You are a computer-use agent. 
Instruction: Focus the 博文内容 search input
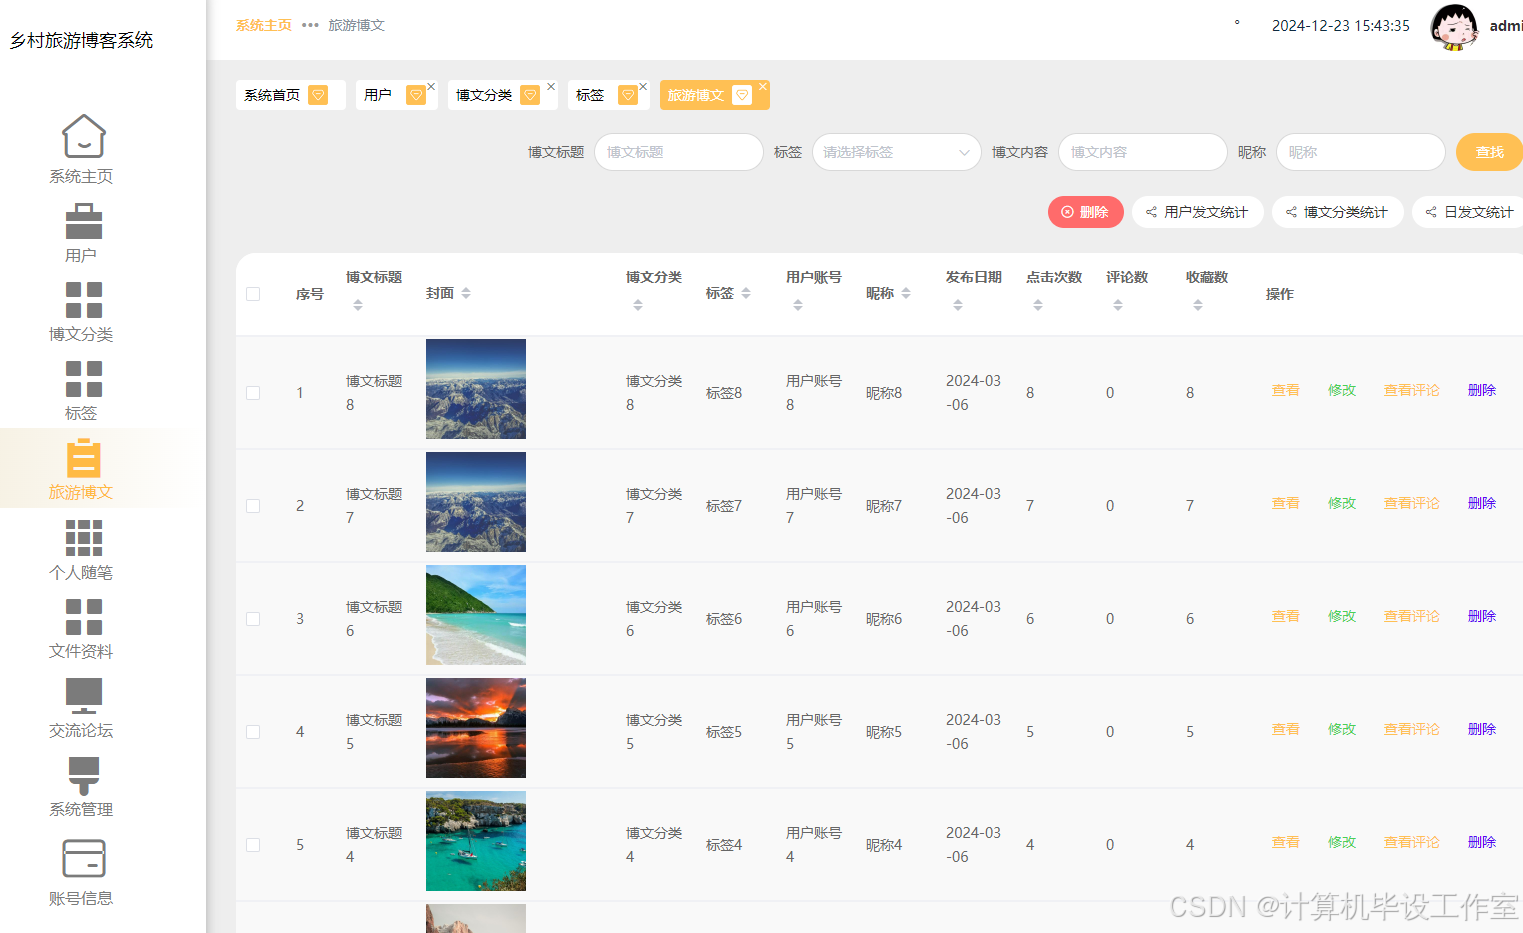point(1143,152)
